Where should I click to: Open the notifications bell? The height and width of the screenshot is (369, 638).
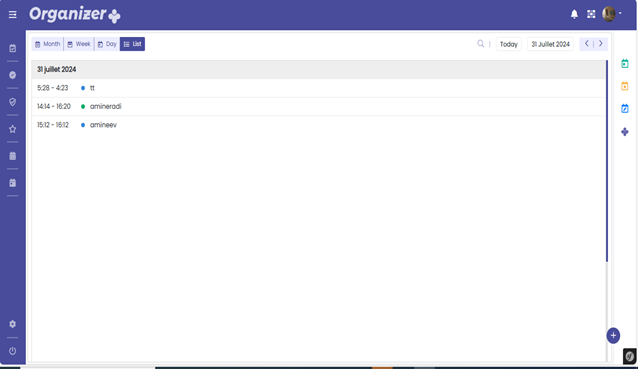574,14
